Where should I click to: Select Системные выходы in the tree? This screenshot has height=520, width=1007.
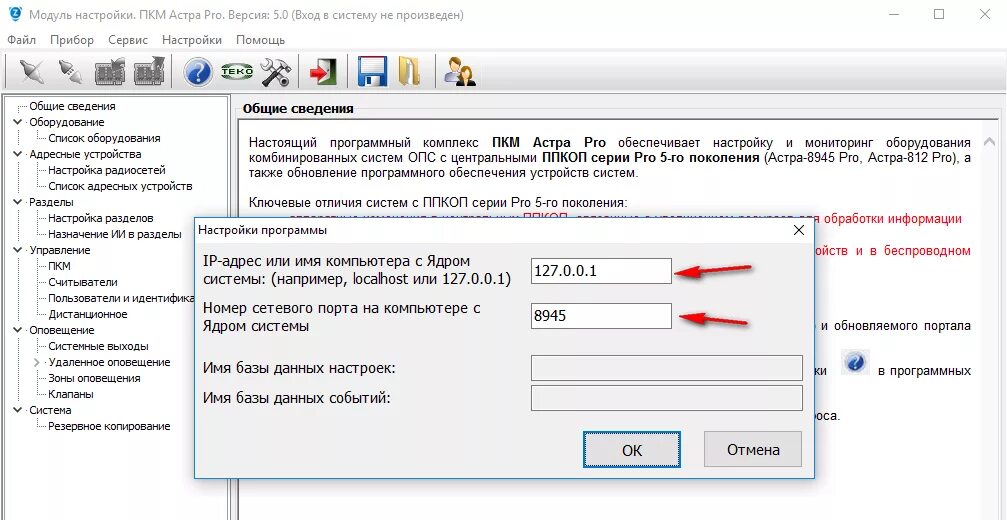(x=98, y=347)
